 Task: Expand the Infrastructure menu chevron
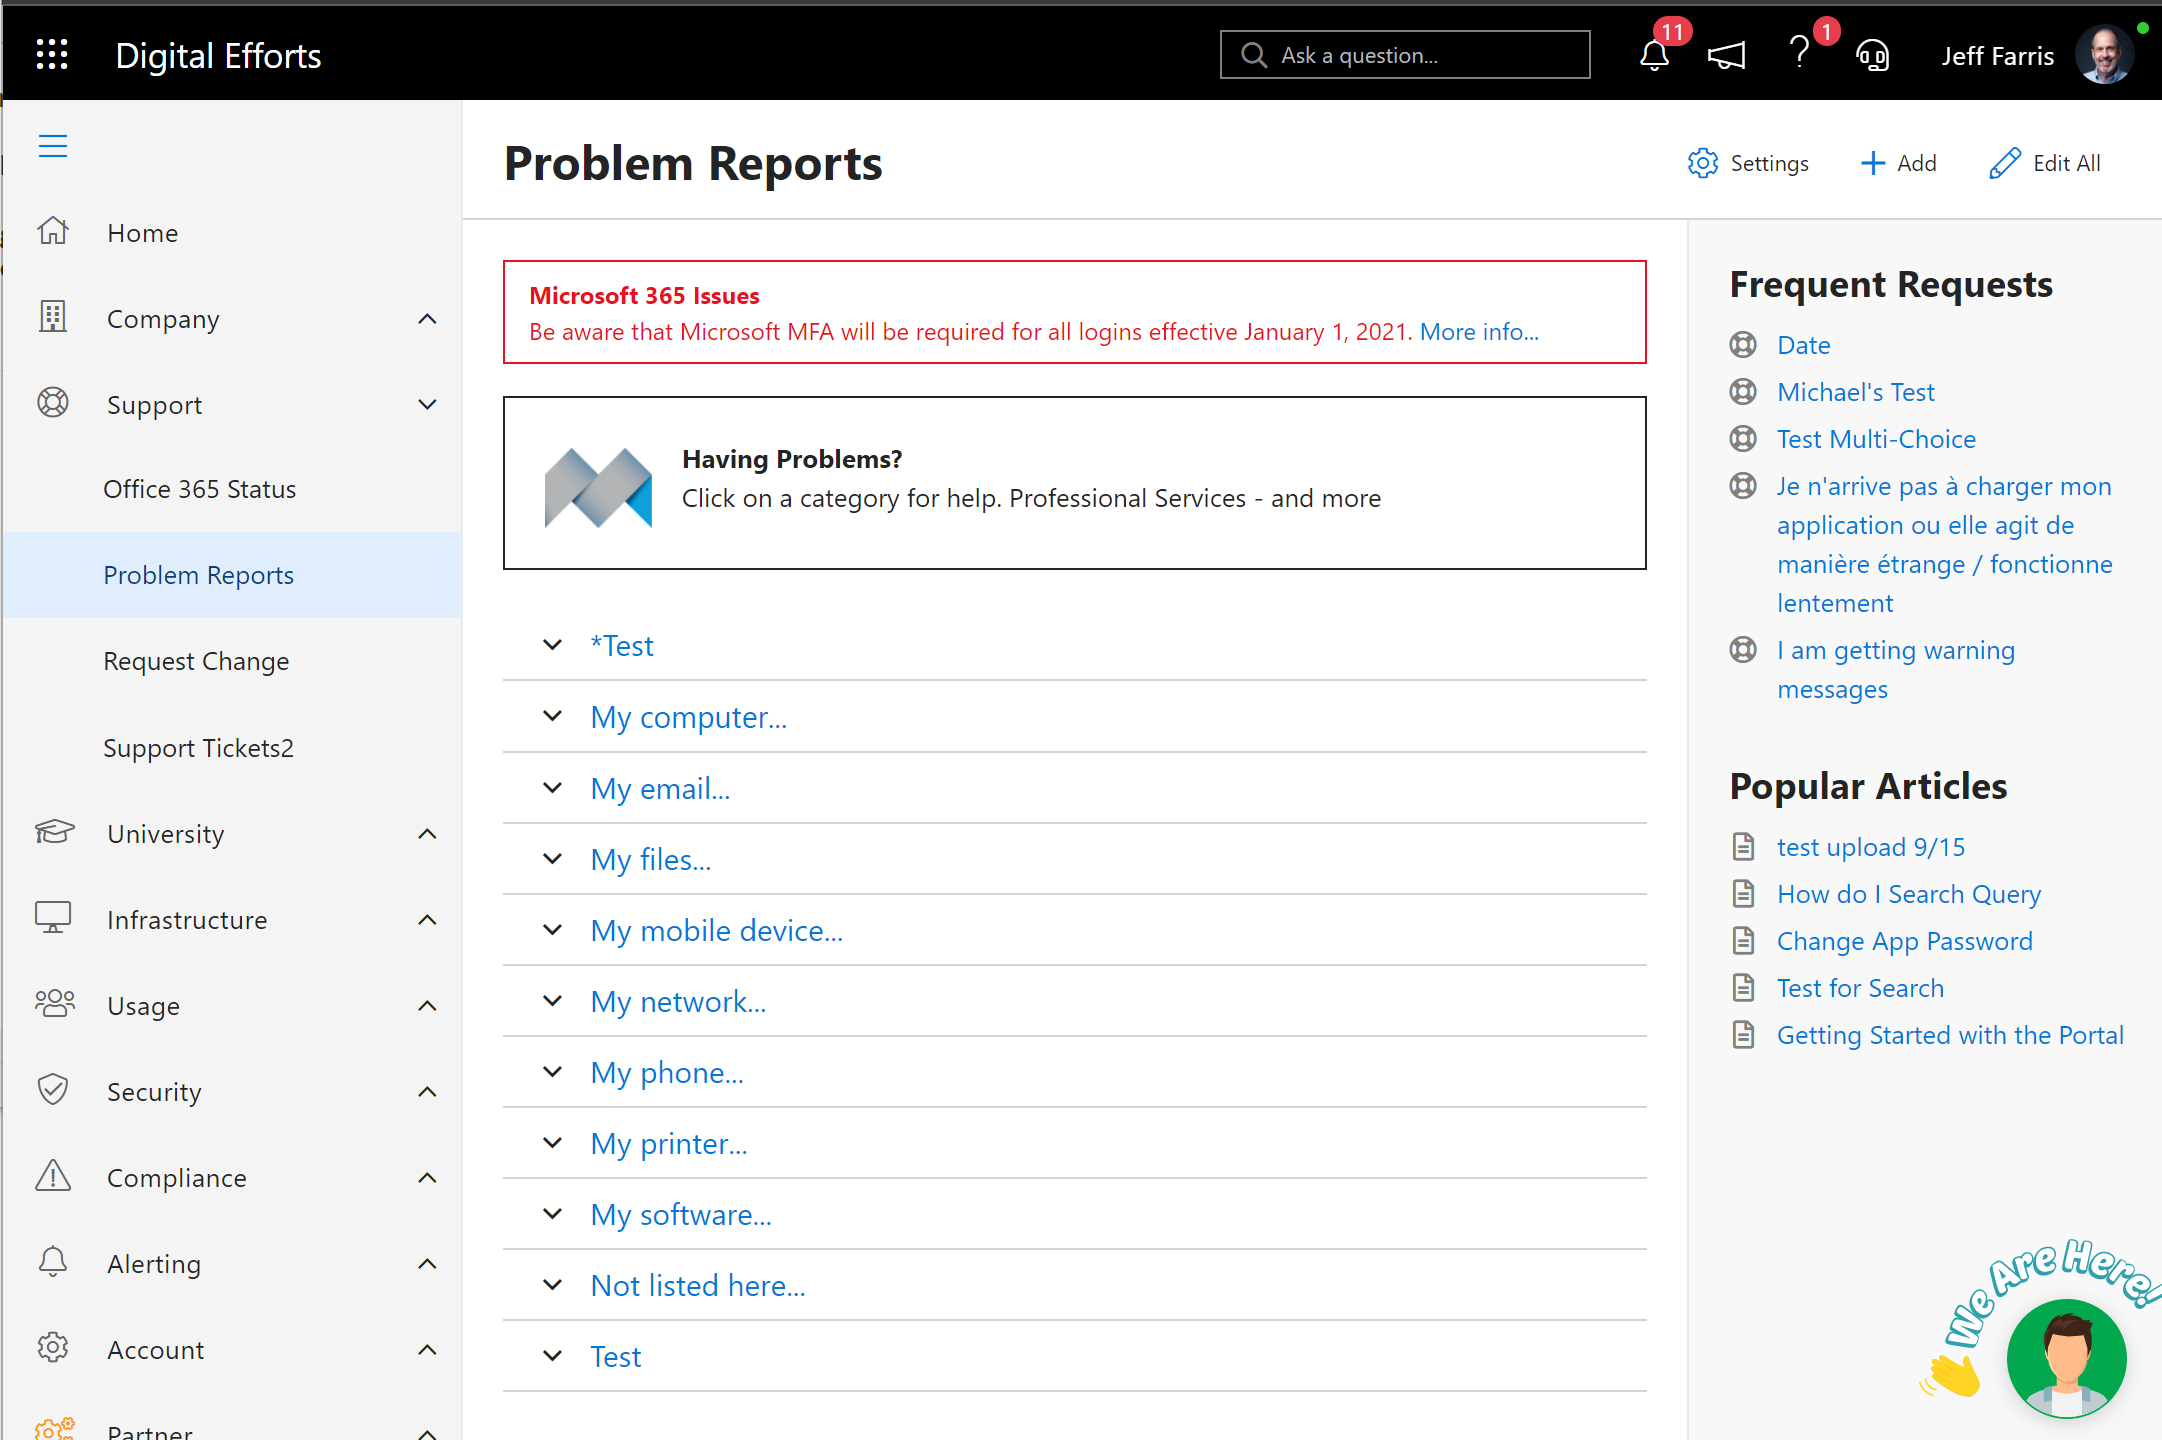427,920
